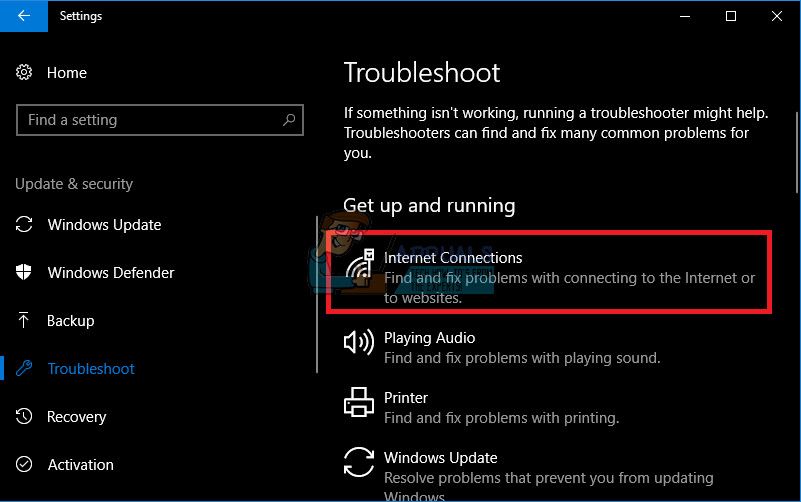Select the Windows Update troubleshooter entry
This screenshot has width=801, height=502.
tap(440, 458)
